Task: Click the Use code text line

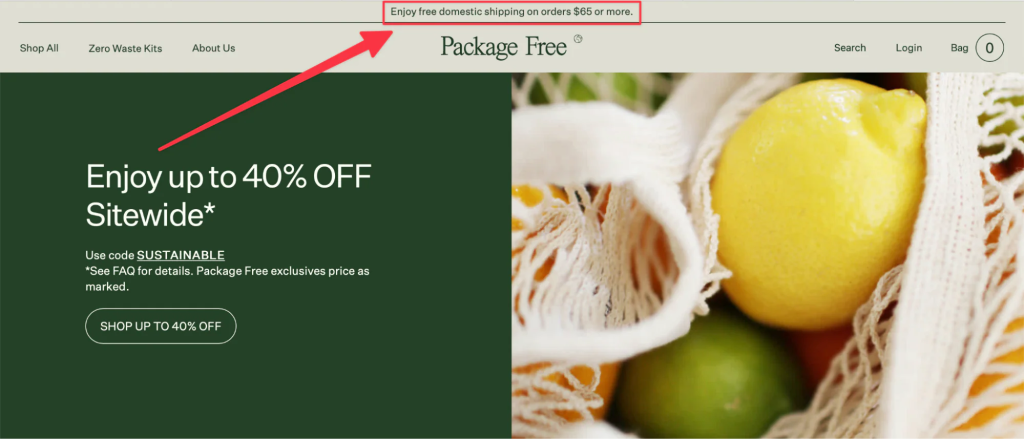Action: click(x=155, y=255)
